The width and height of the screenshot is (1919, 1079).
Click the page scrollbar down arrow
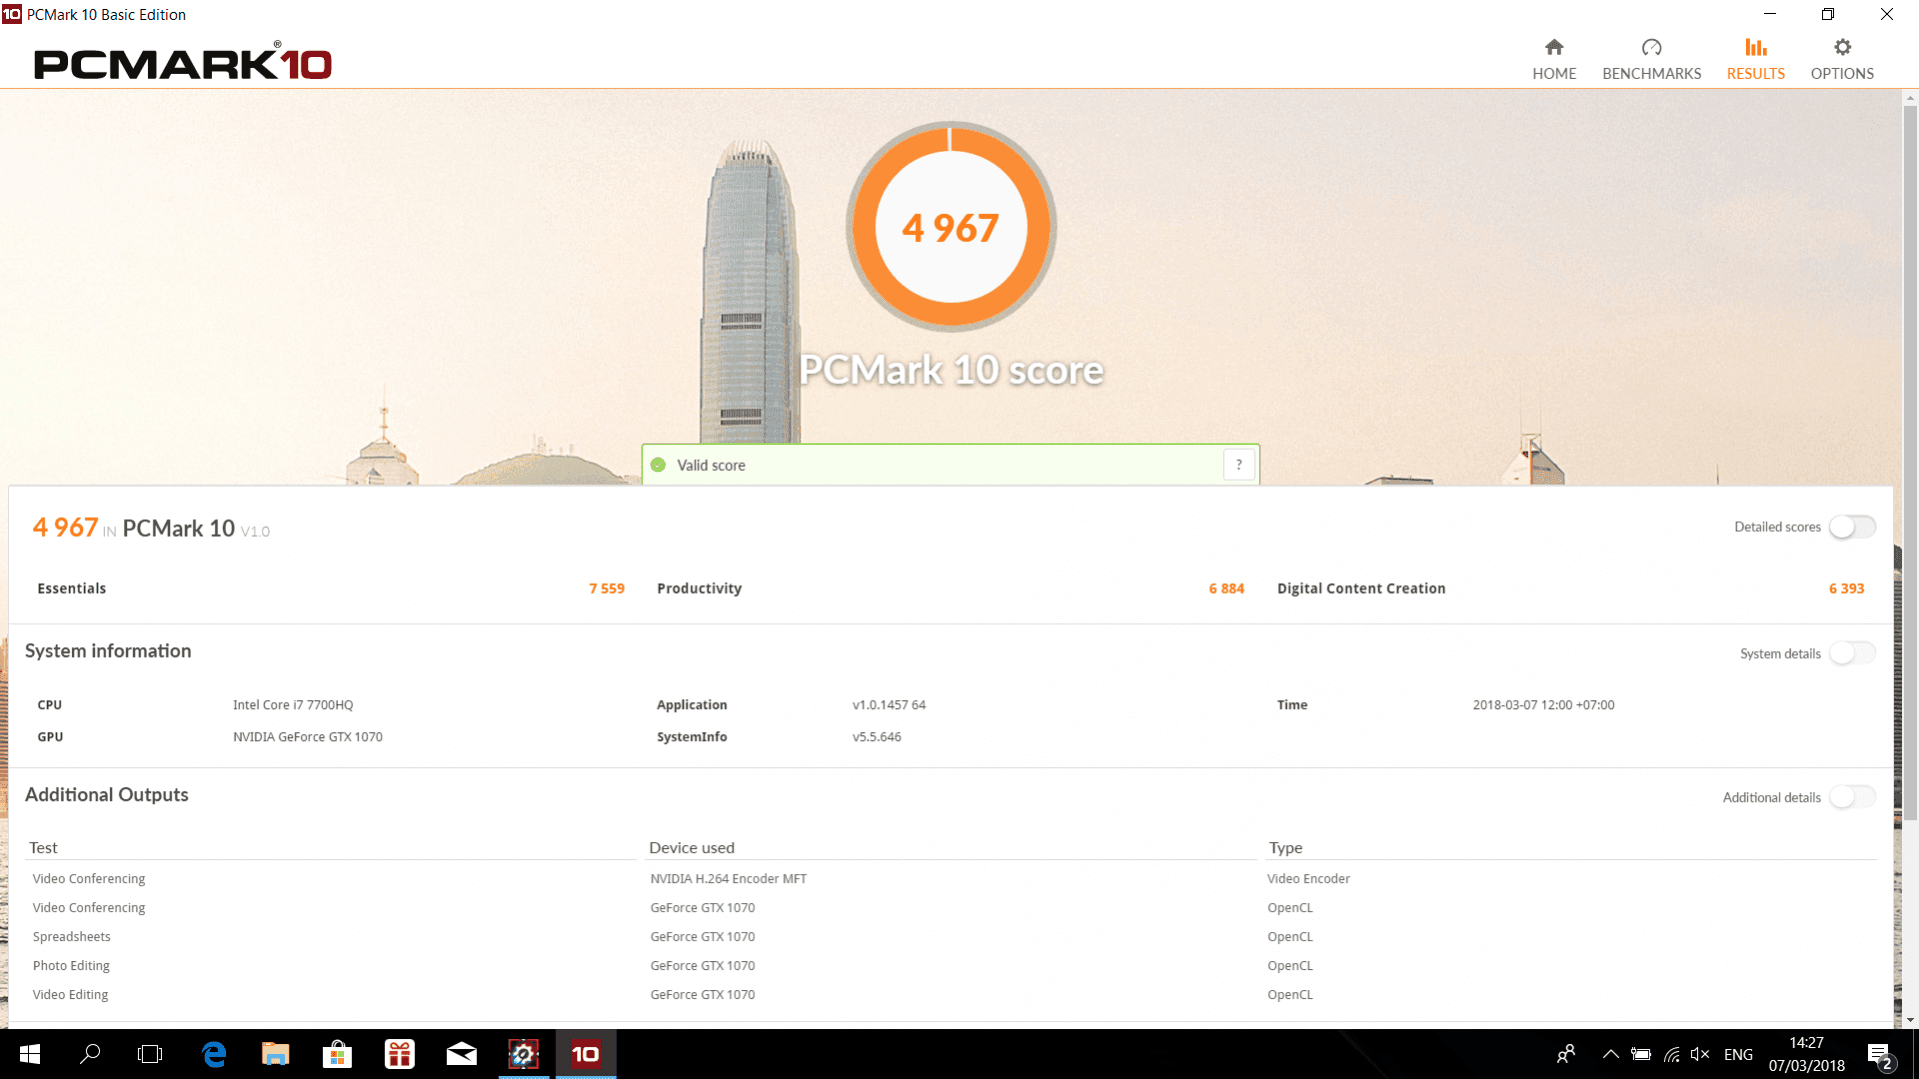1910,1020
